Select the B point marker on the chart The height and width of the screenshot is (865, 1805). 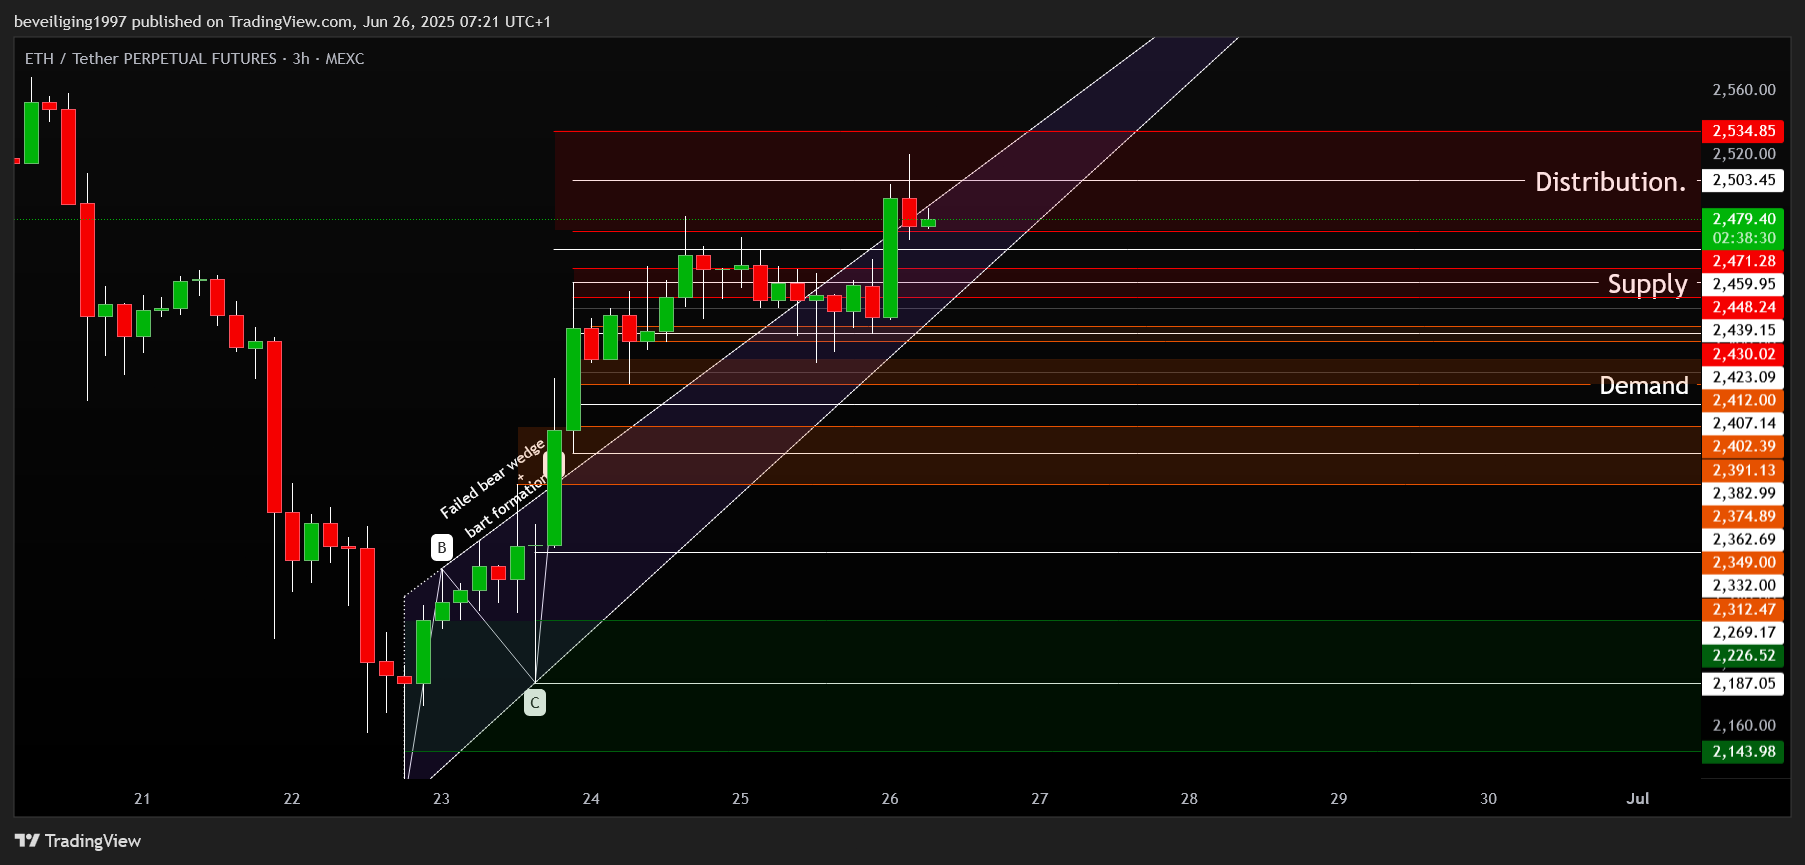tap(442, 548)
